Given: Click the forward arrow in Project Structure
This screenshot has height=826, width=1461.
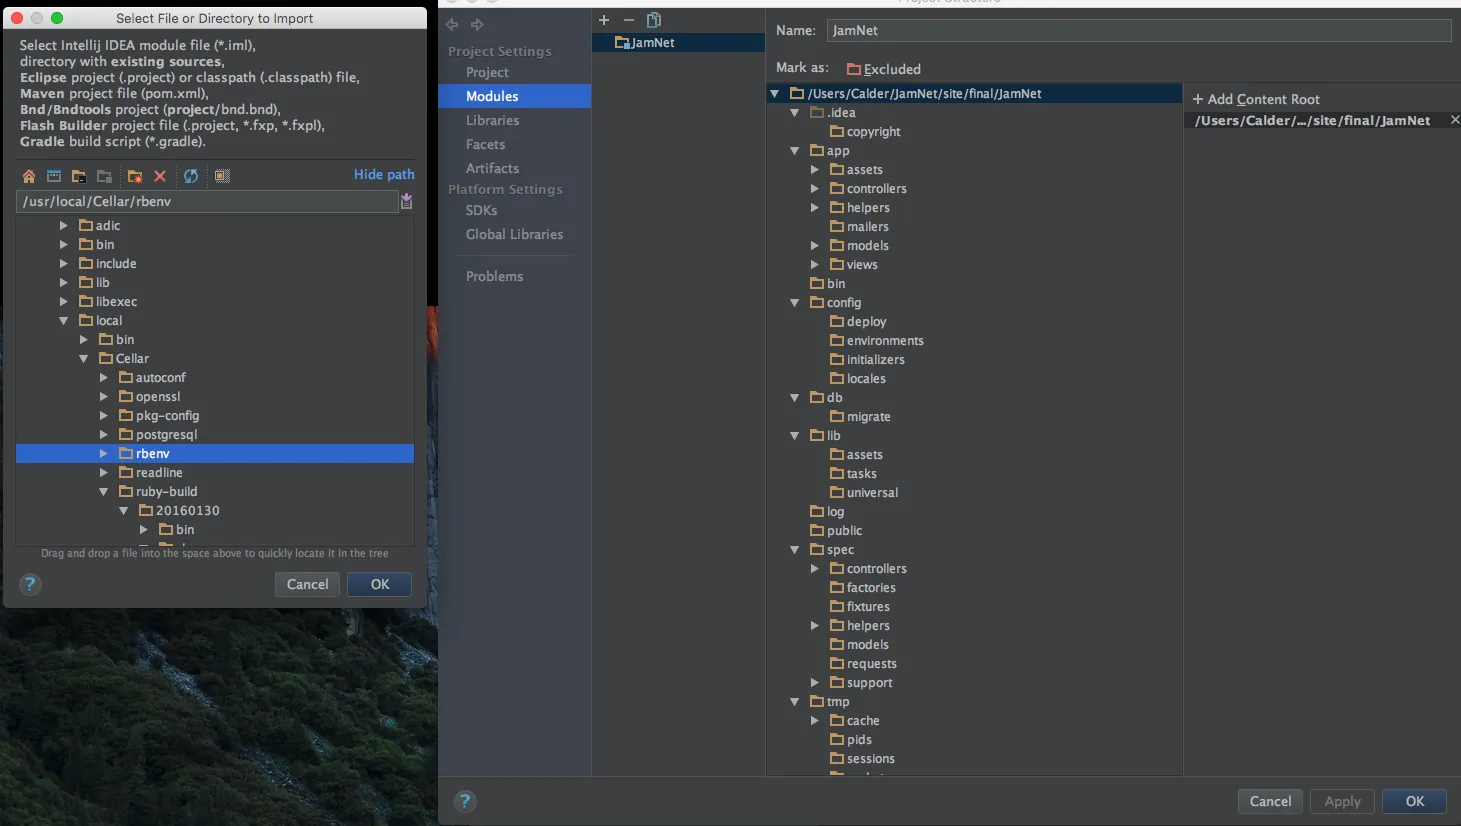Looking at the screenshot, I should (x=477, y=24).
